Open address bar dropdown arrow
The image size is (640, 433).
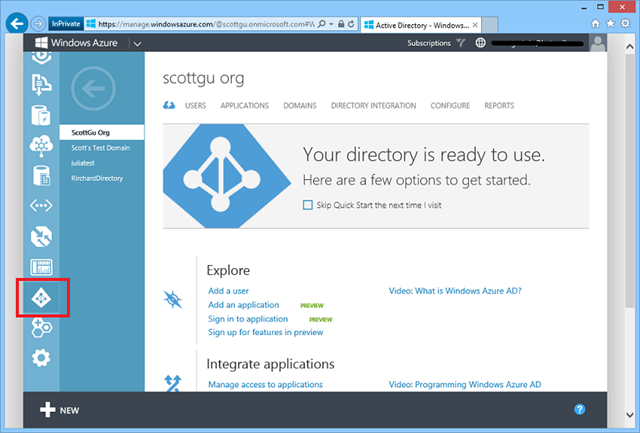331,24
